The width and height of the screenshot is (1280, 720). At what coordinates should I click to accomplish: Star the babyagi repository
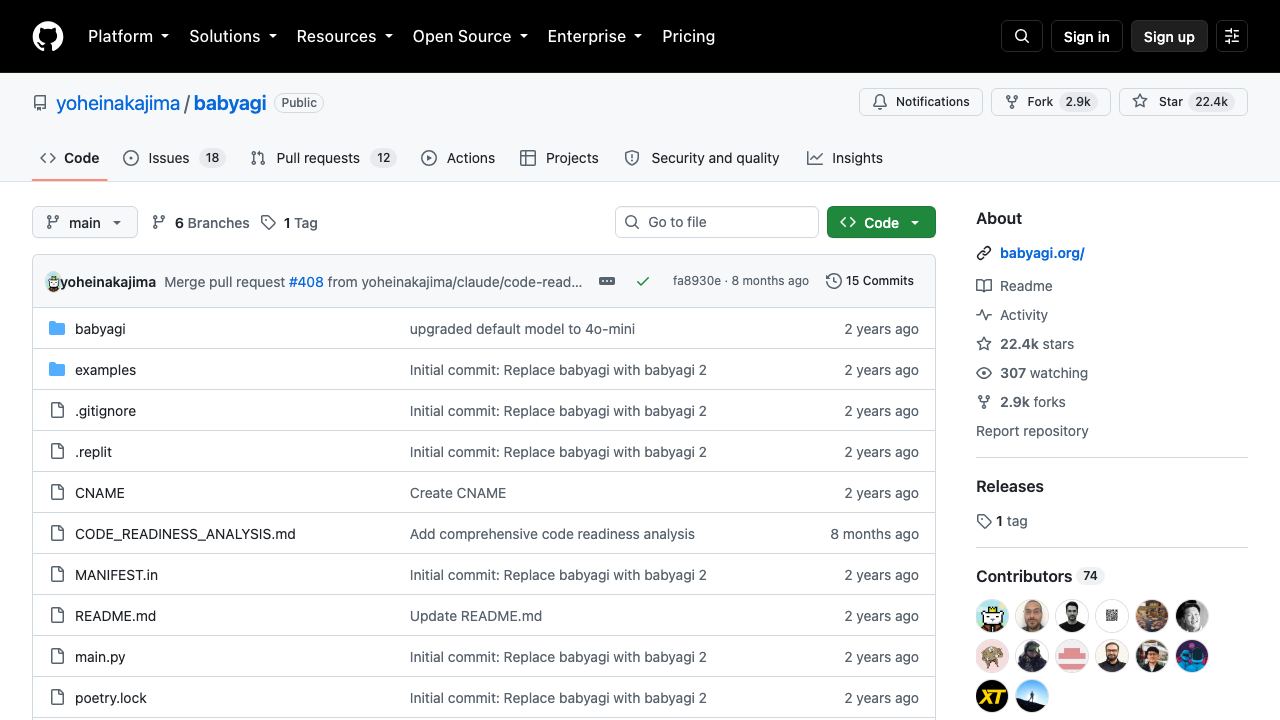coord(1183,102)
